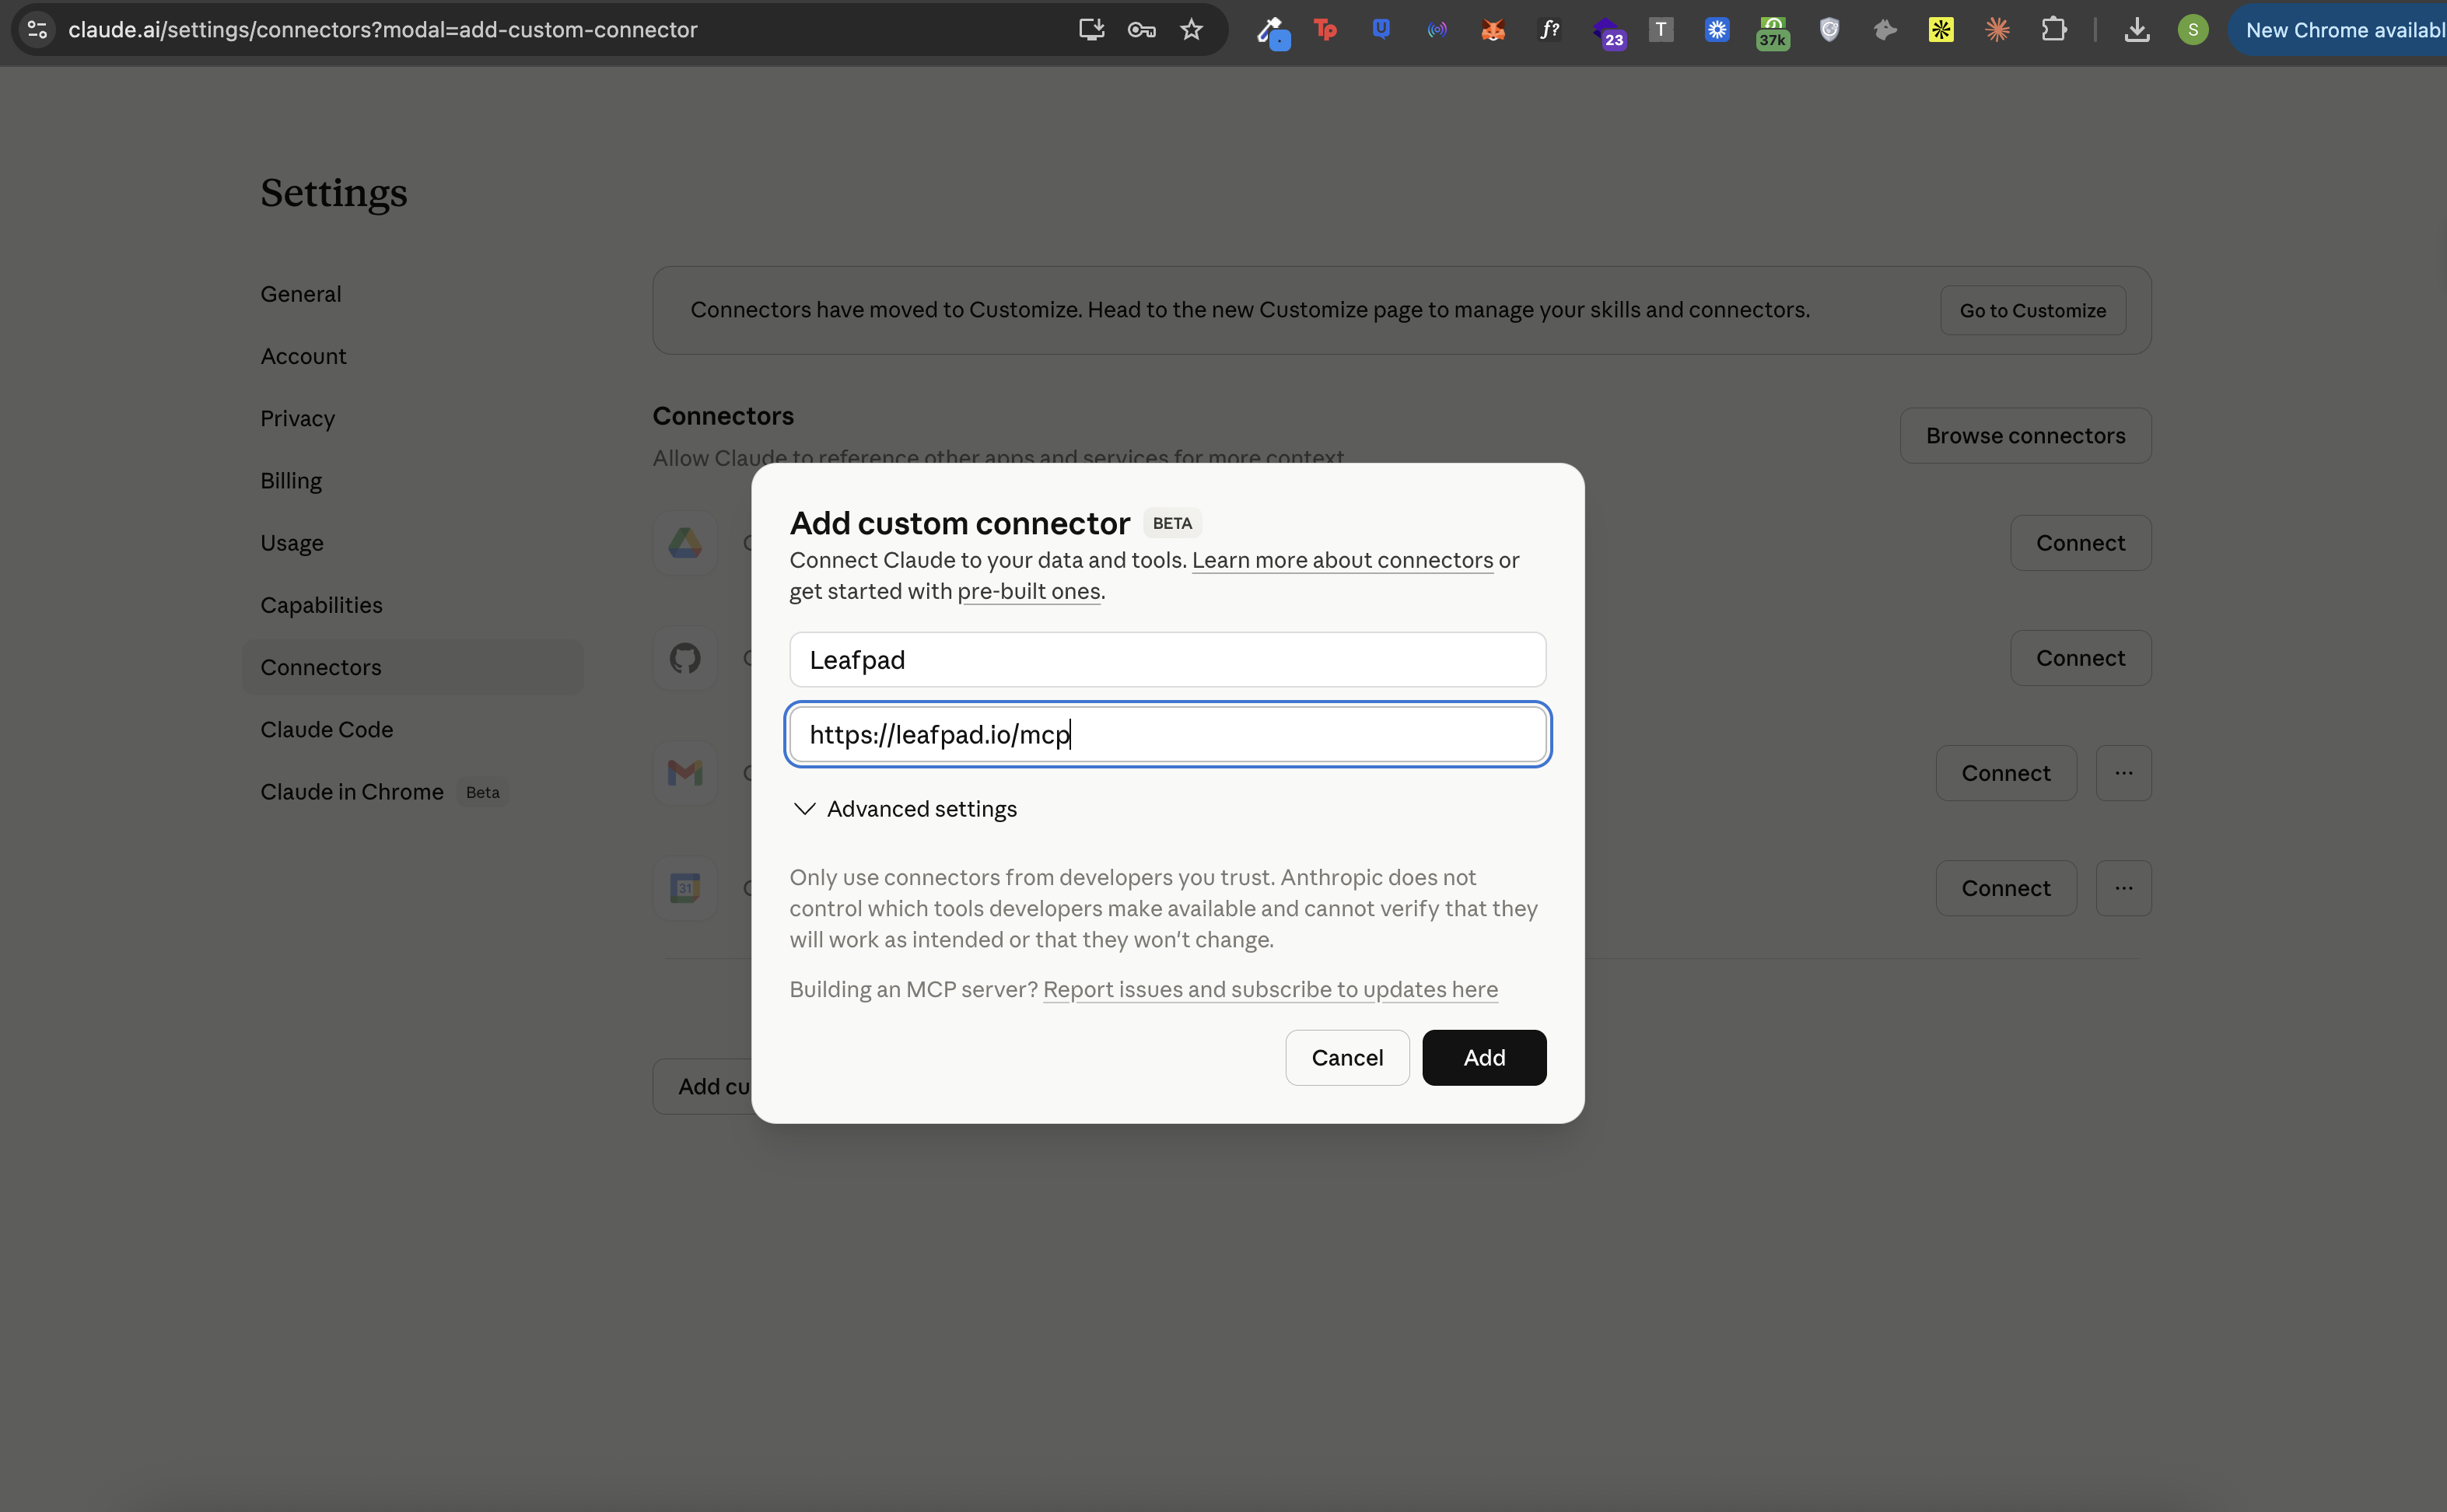
Task: Click the browser address bar URL
Action: point(382,29)
